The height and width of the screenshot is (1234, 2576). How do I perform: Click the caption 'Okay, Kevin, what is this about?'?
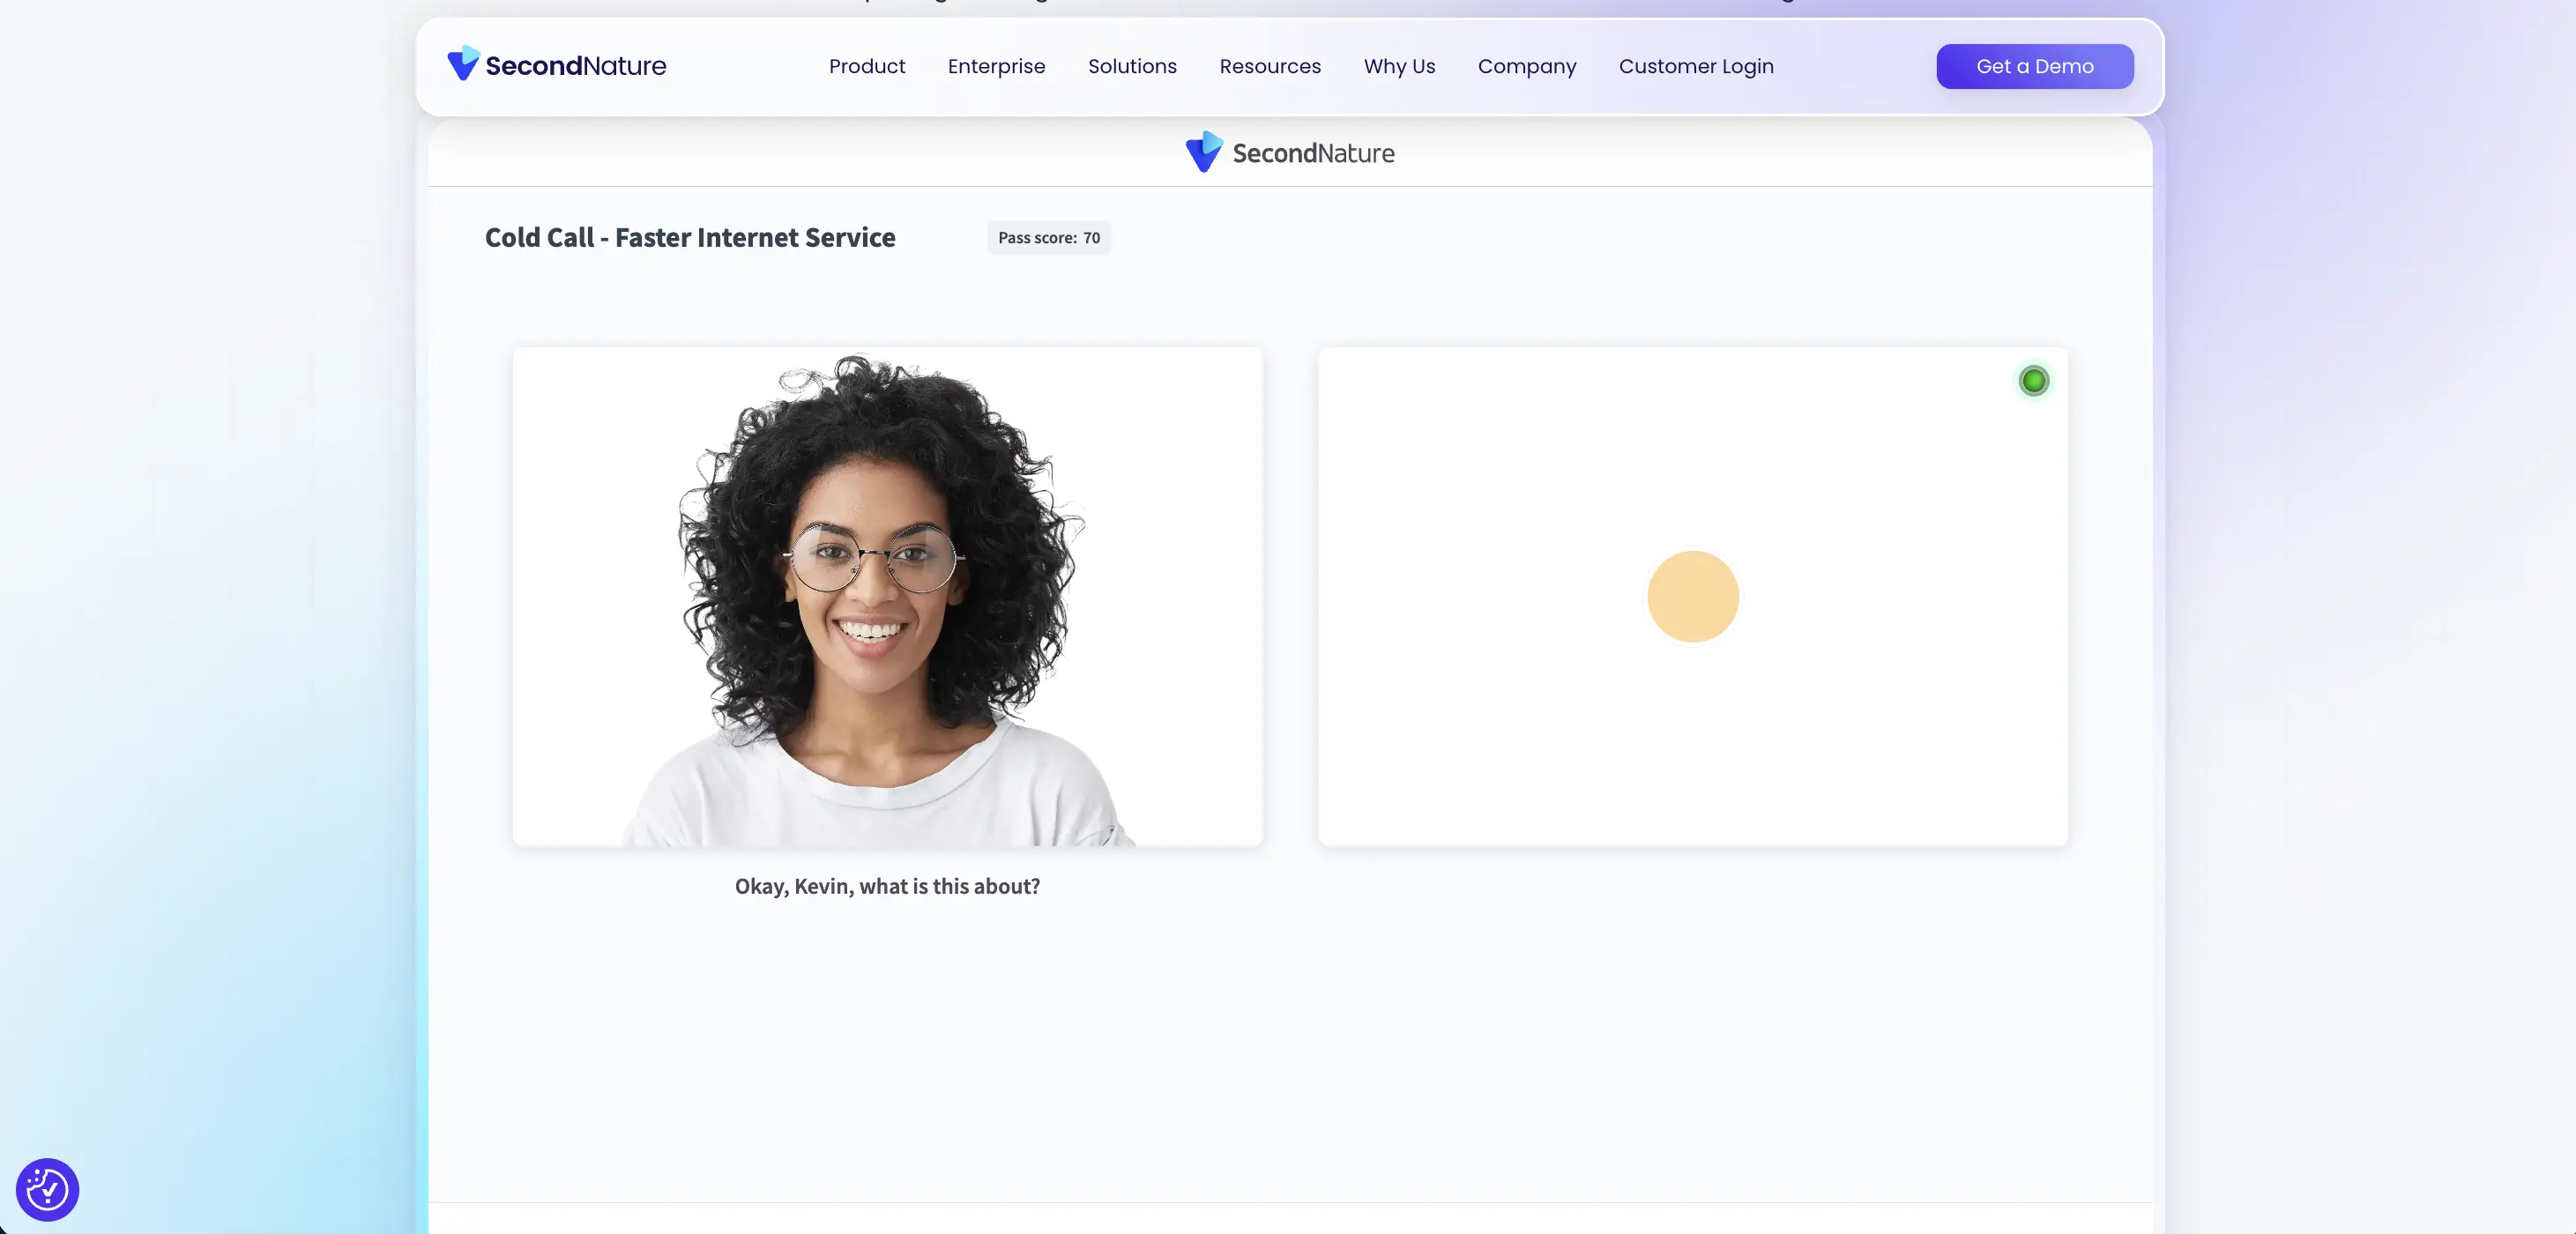887,886
